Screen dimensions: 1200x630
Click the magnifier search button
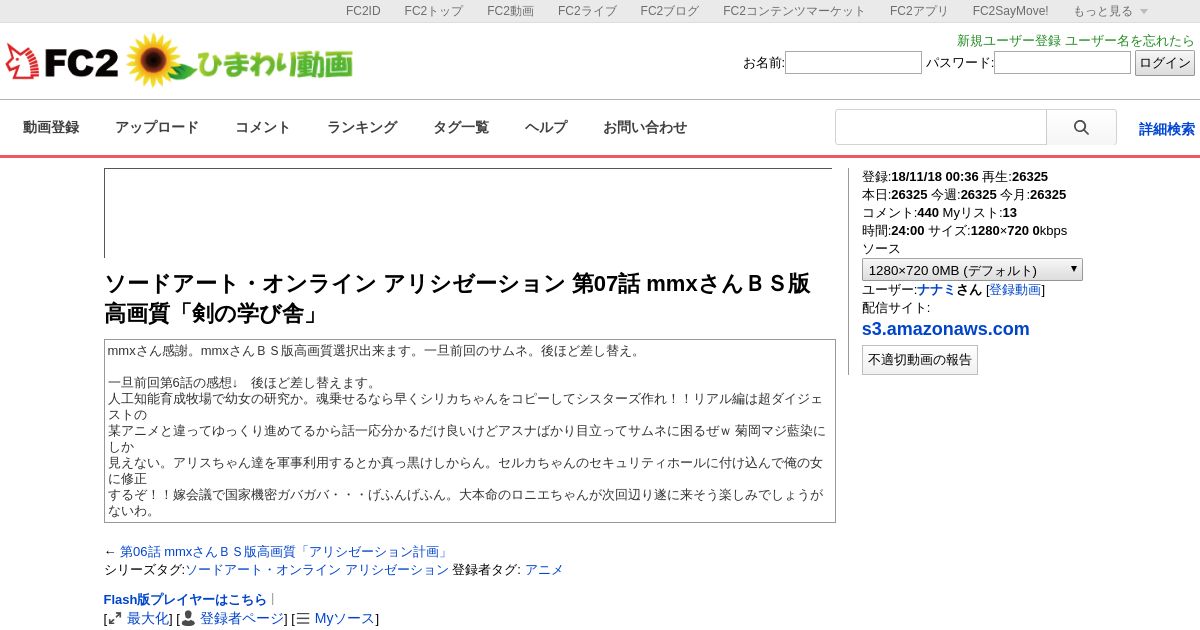pyautogui.click(x=1081, y=128)
